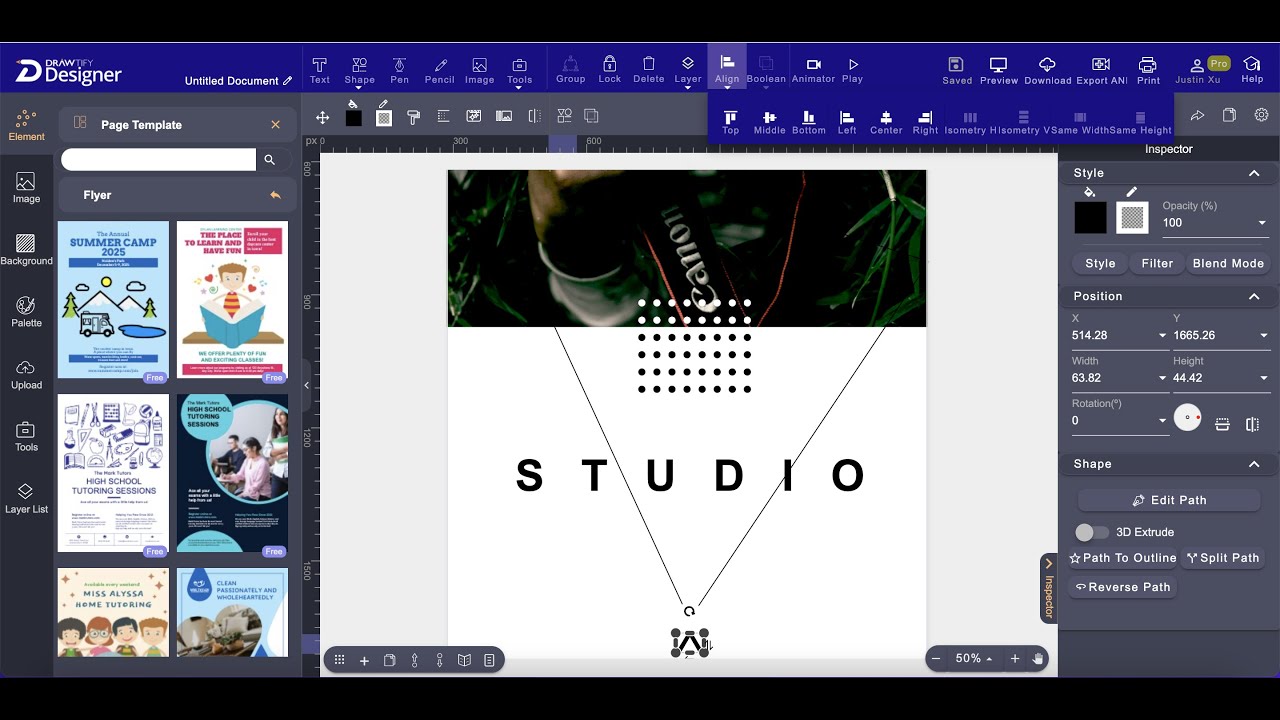This screenshot has width=1280, height=720.
Task: Click the template search field
Action: point(158,159)
